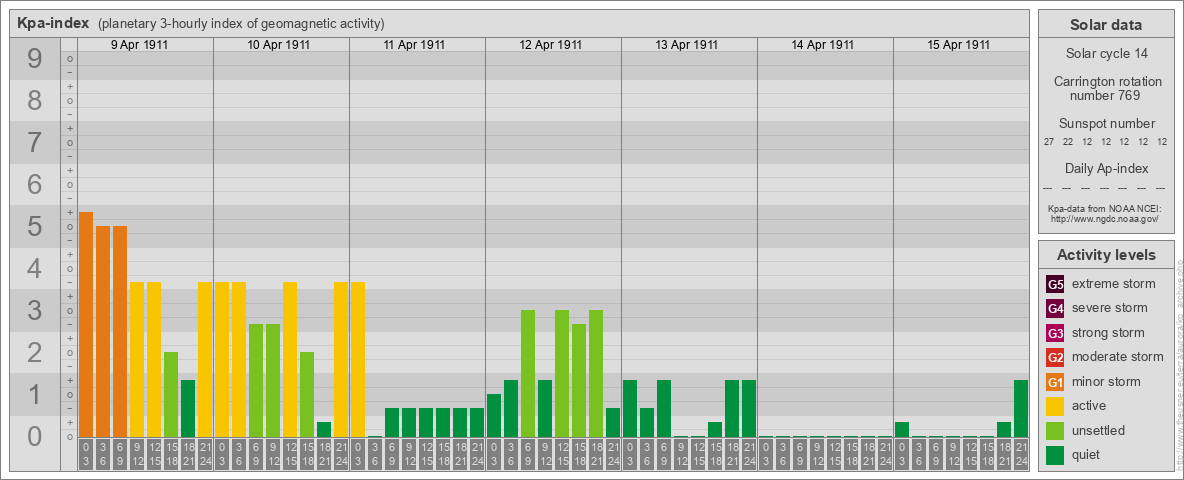
Task: Click the green bar for 13 Apr 21-24h
Action: pos(749,408)
